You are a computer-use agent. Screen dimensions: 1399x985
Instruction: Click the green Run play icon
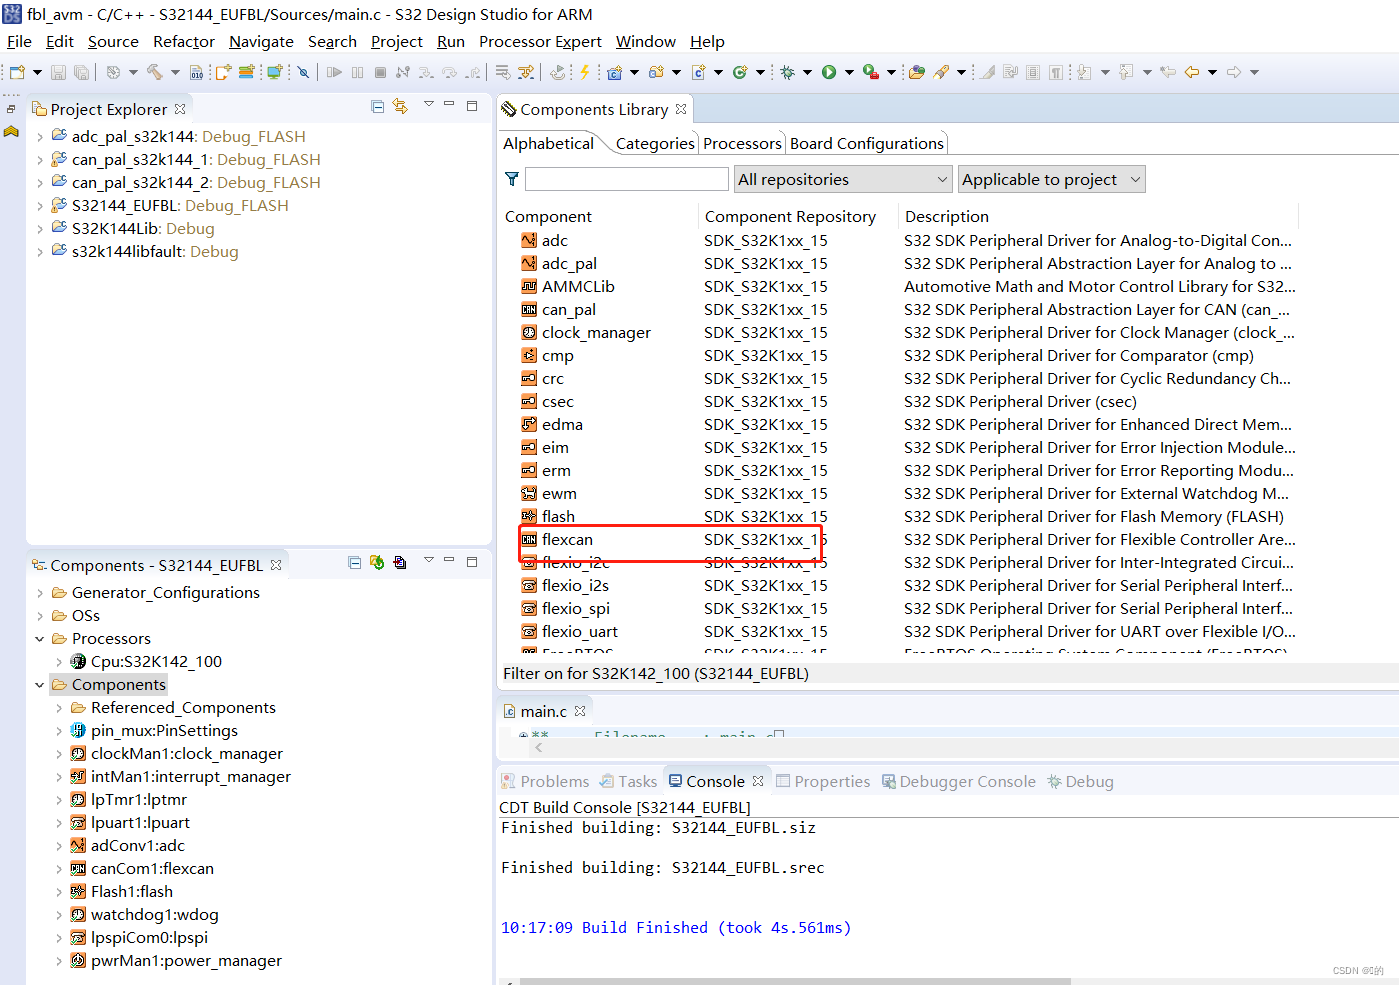[x=829, y=72]
